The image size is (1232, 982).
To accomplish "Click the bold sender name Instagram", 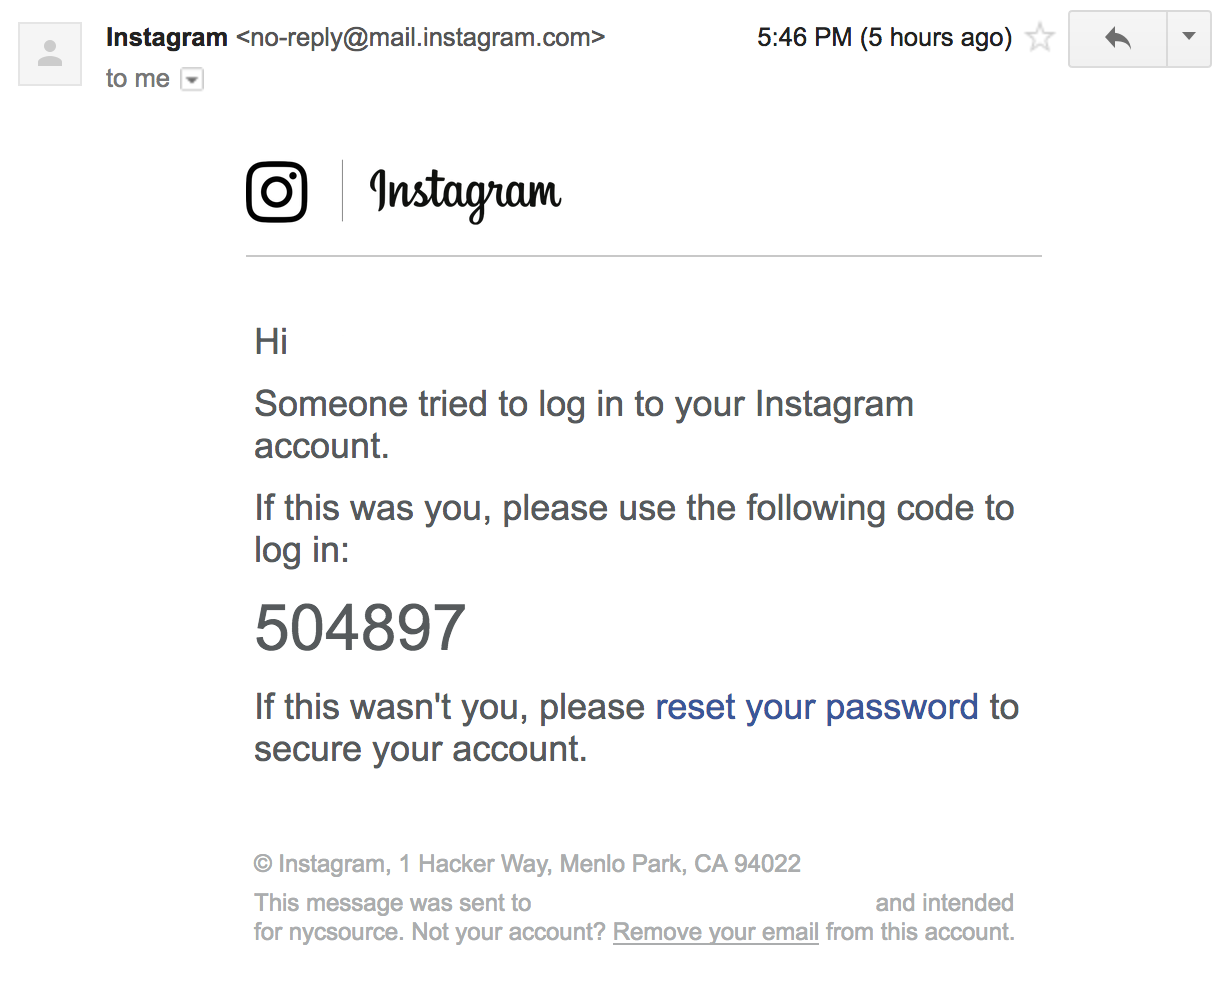I will [x=167, y=38].
